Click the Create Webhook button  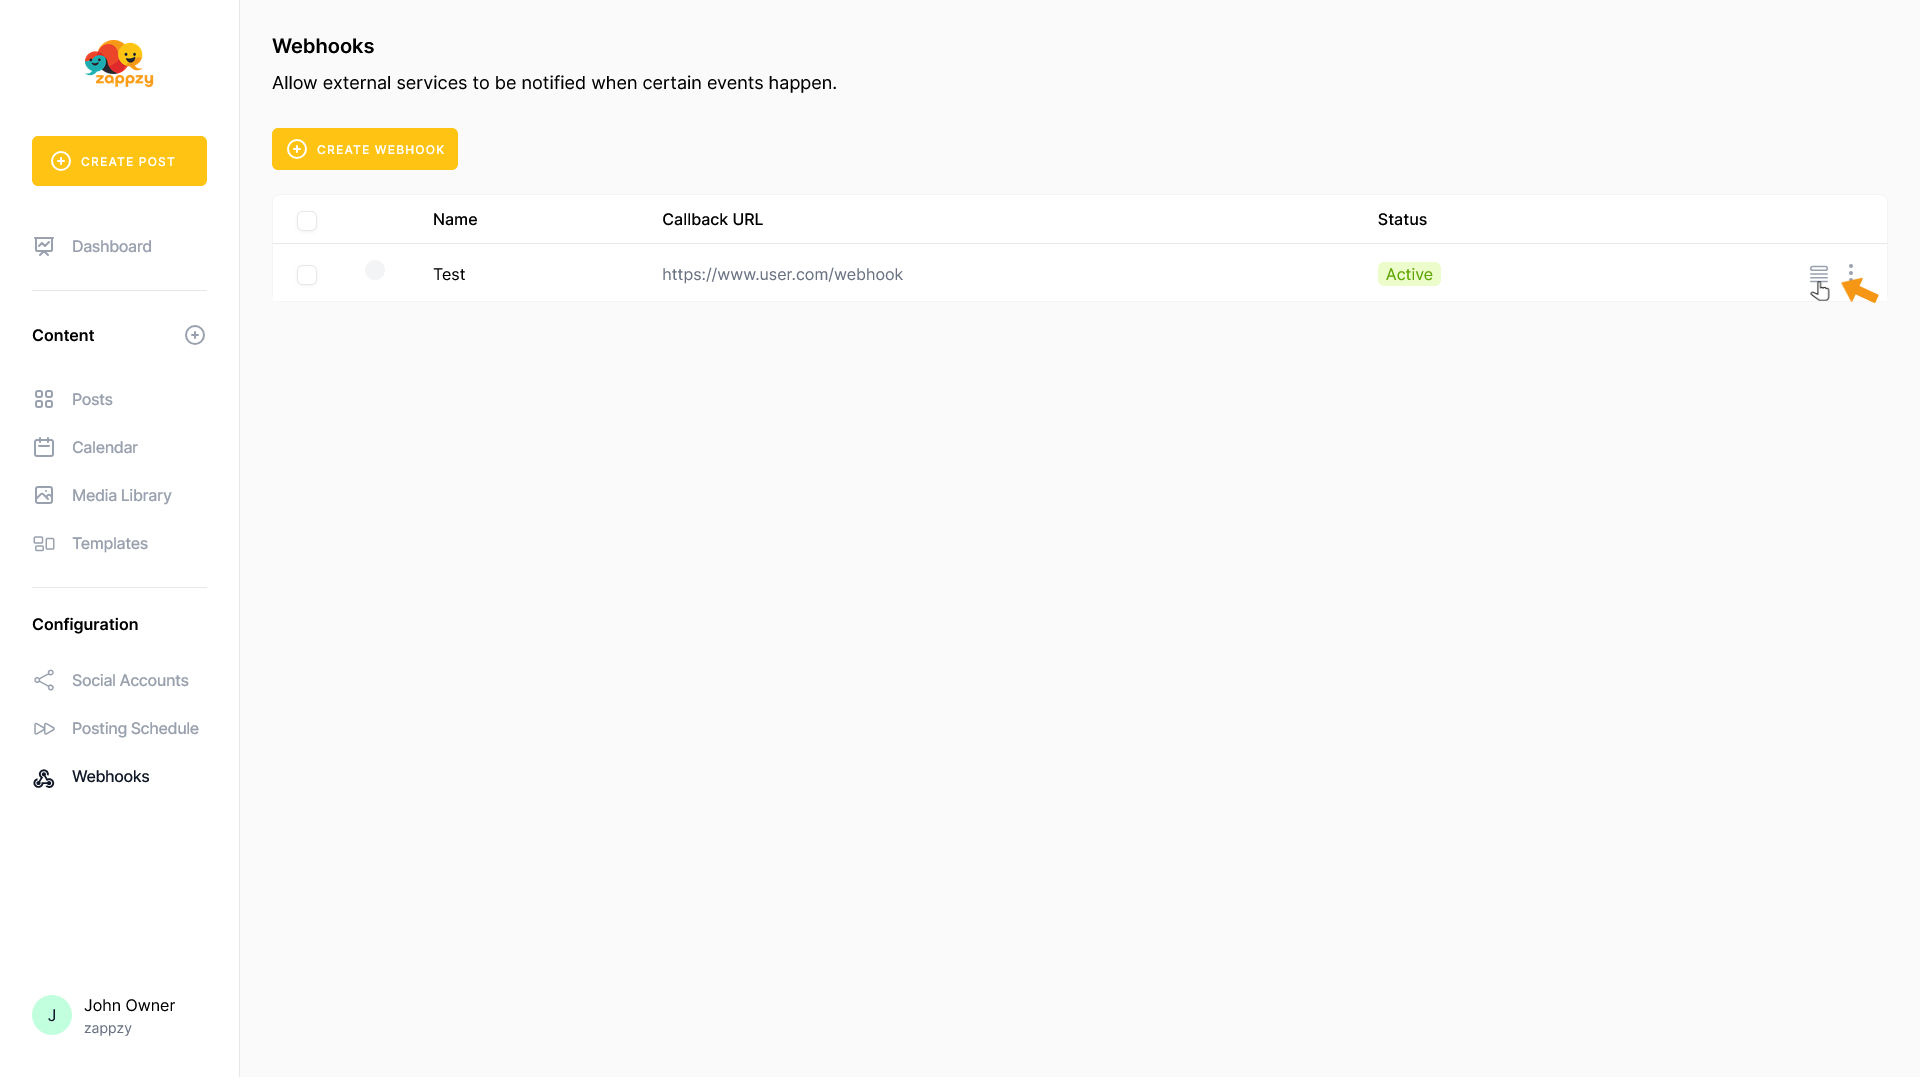pyautogui.click(x=365, y=149)
